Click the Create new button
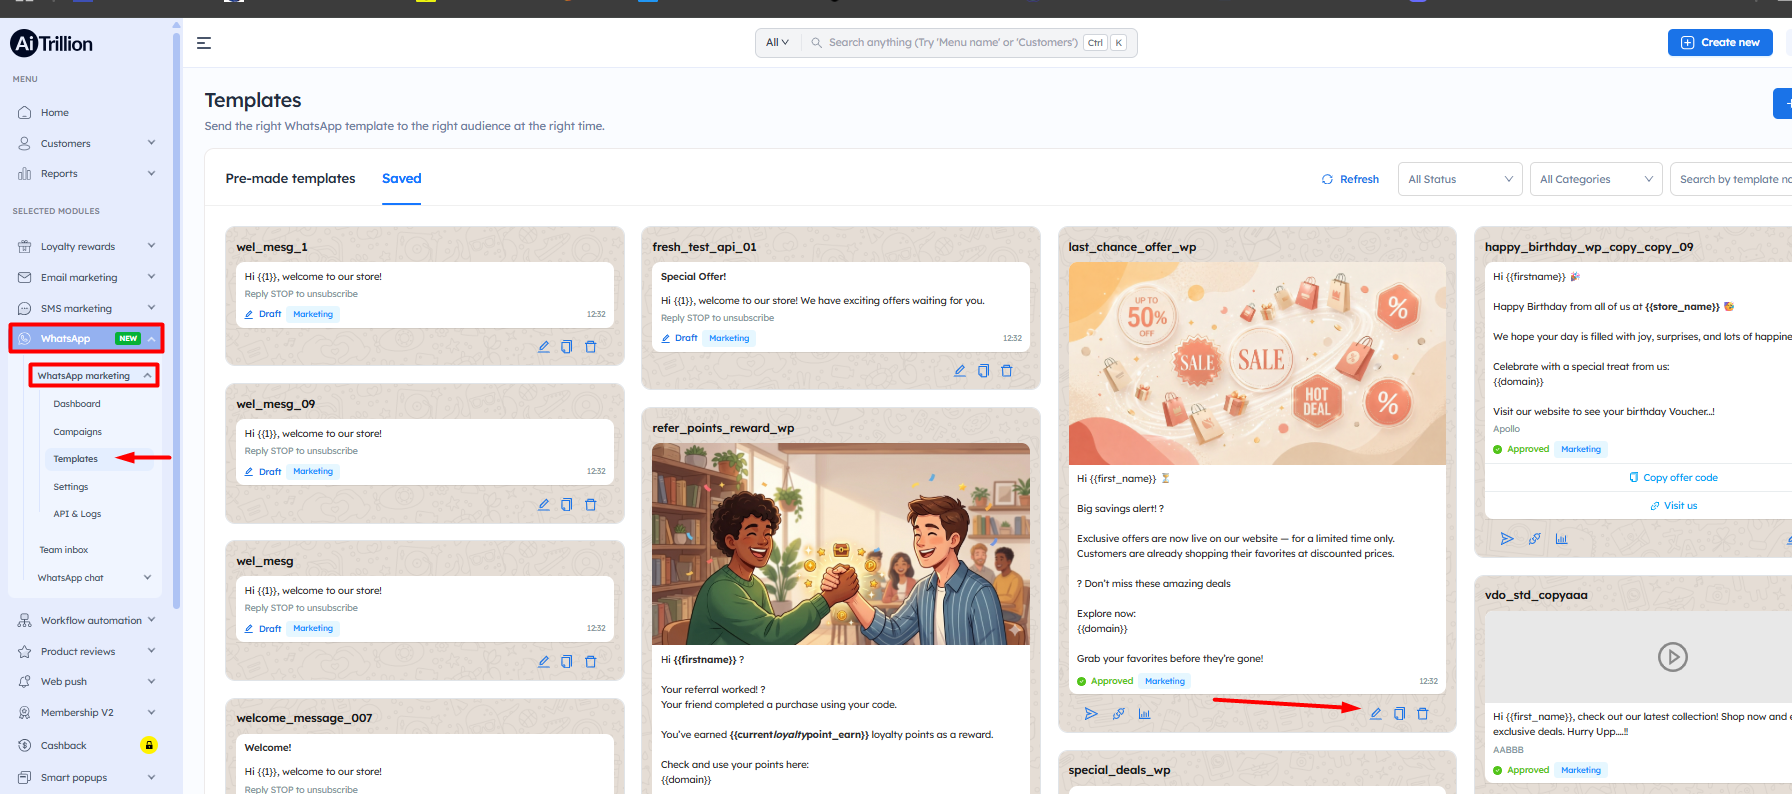1792x794 pixels. coord(1719,43)
